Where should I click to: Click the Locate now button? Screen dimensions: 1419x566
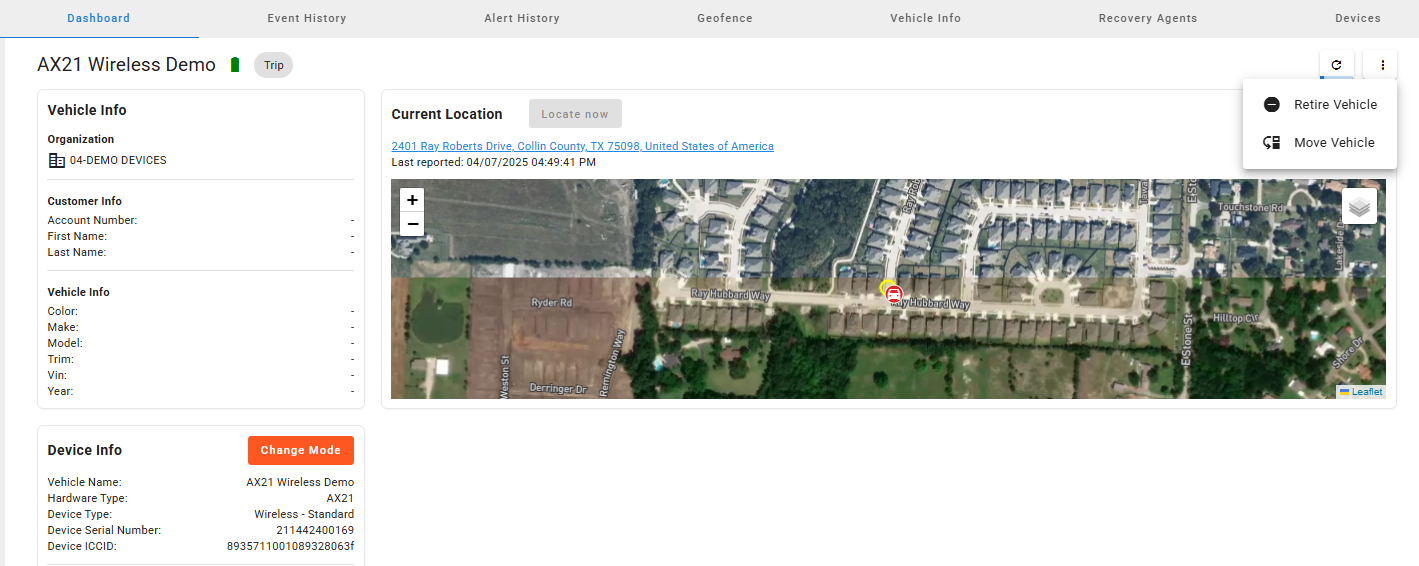[x=575, y=114]
